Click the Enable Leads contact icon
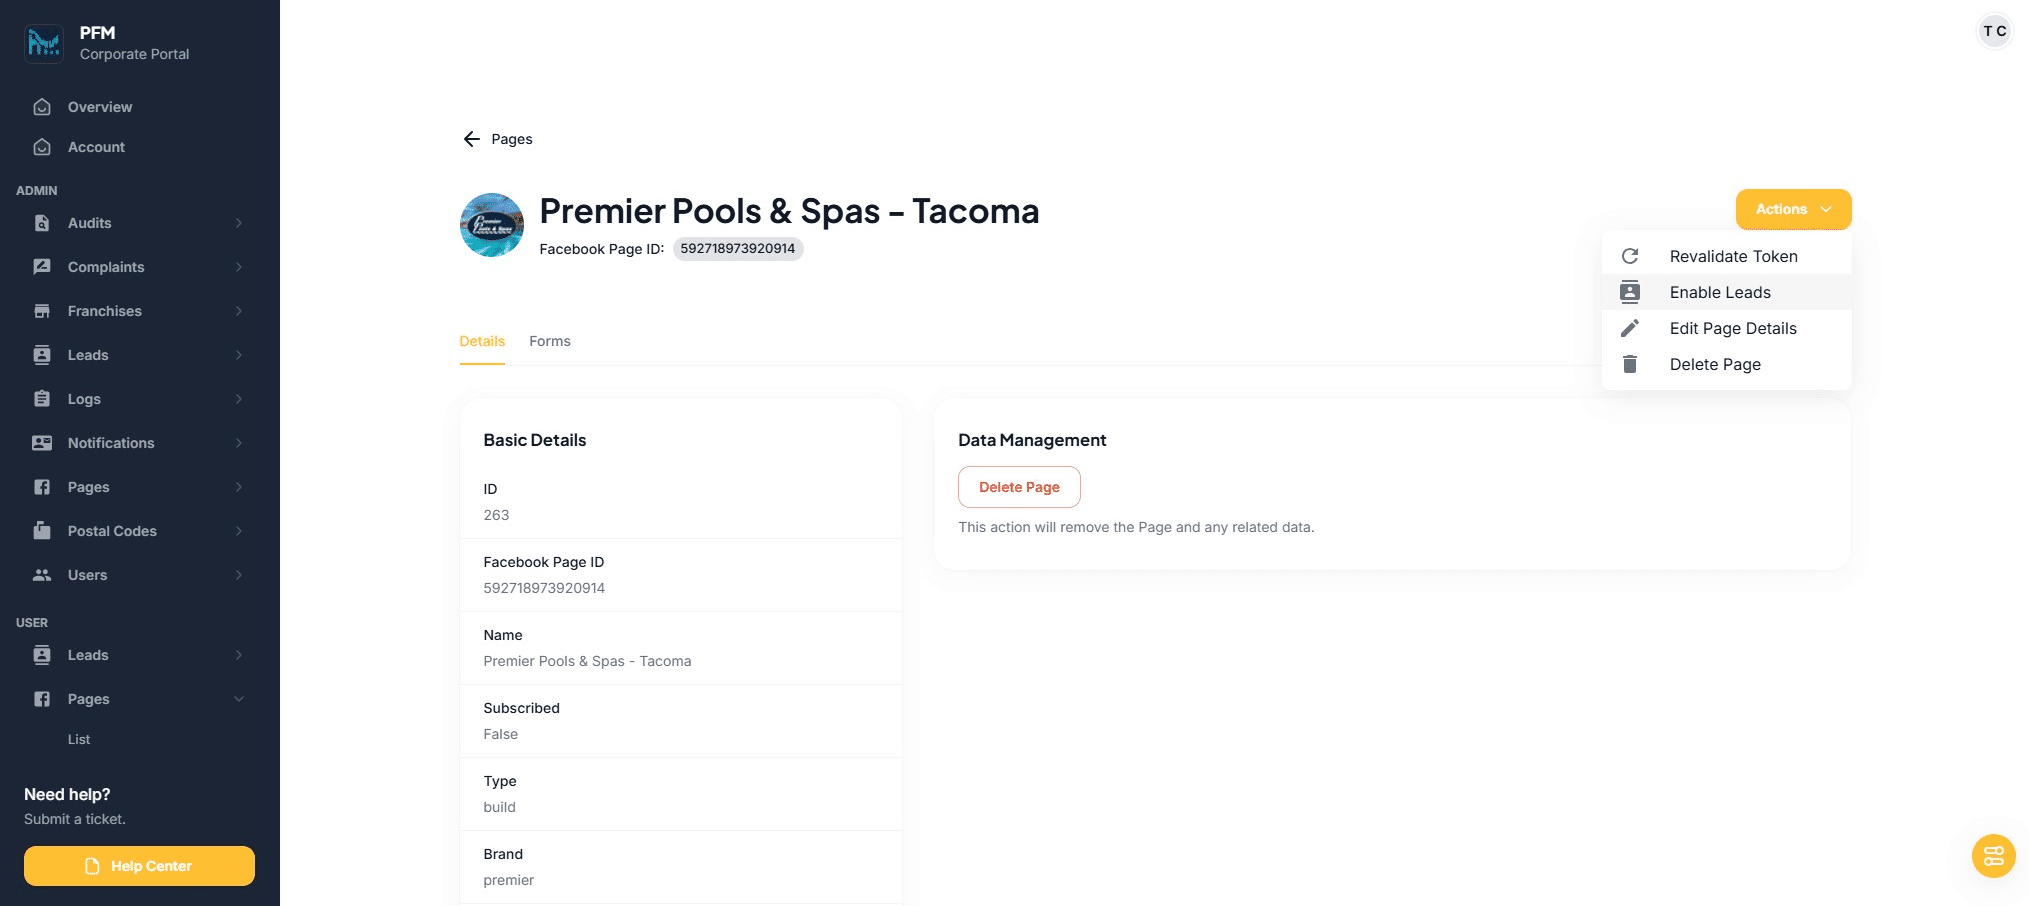This screenshot has height=906, width=2029. pos(1629,292)
